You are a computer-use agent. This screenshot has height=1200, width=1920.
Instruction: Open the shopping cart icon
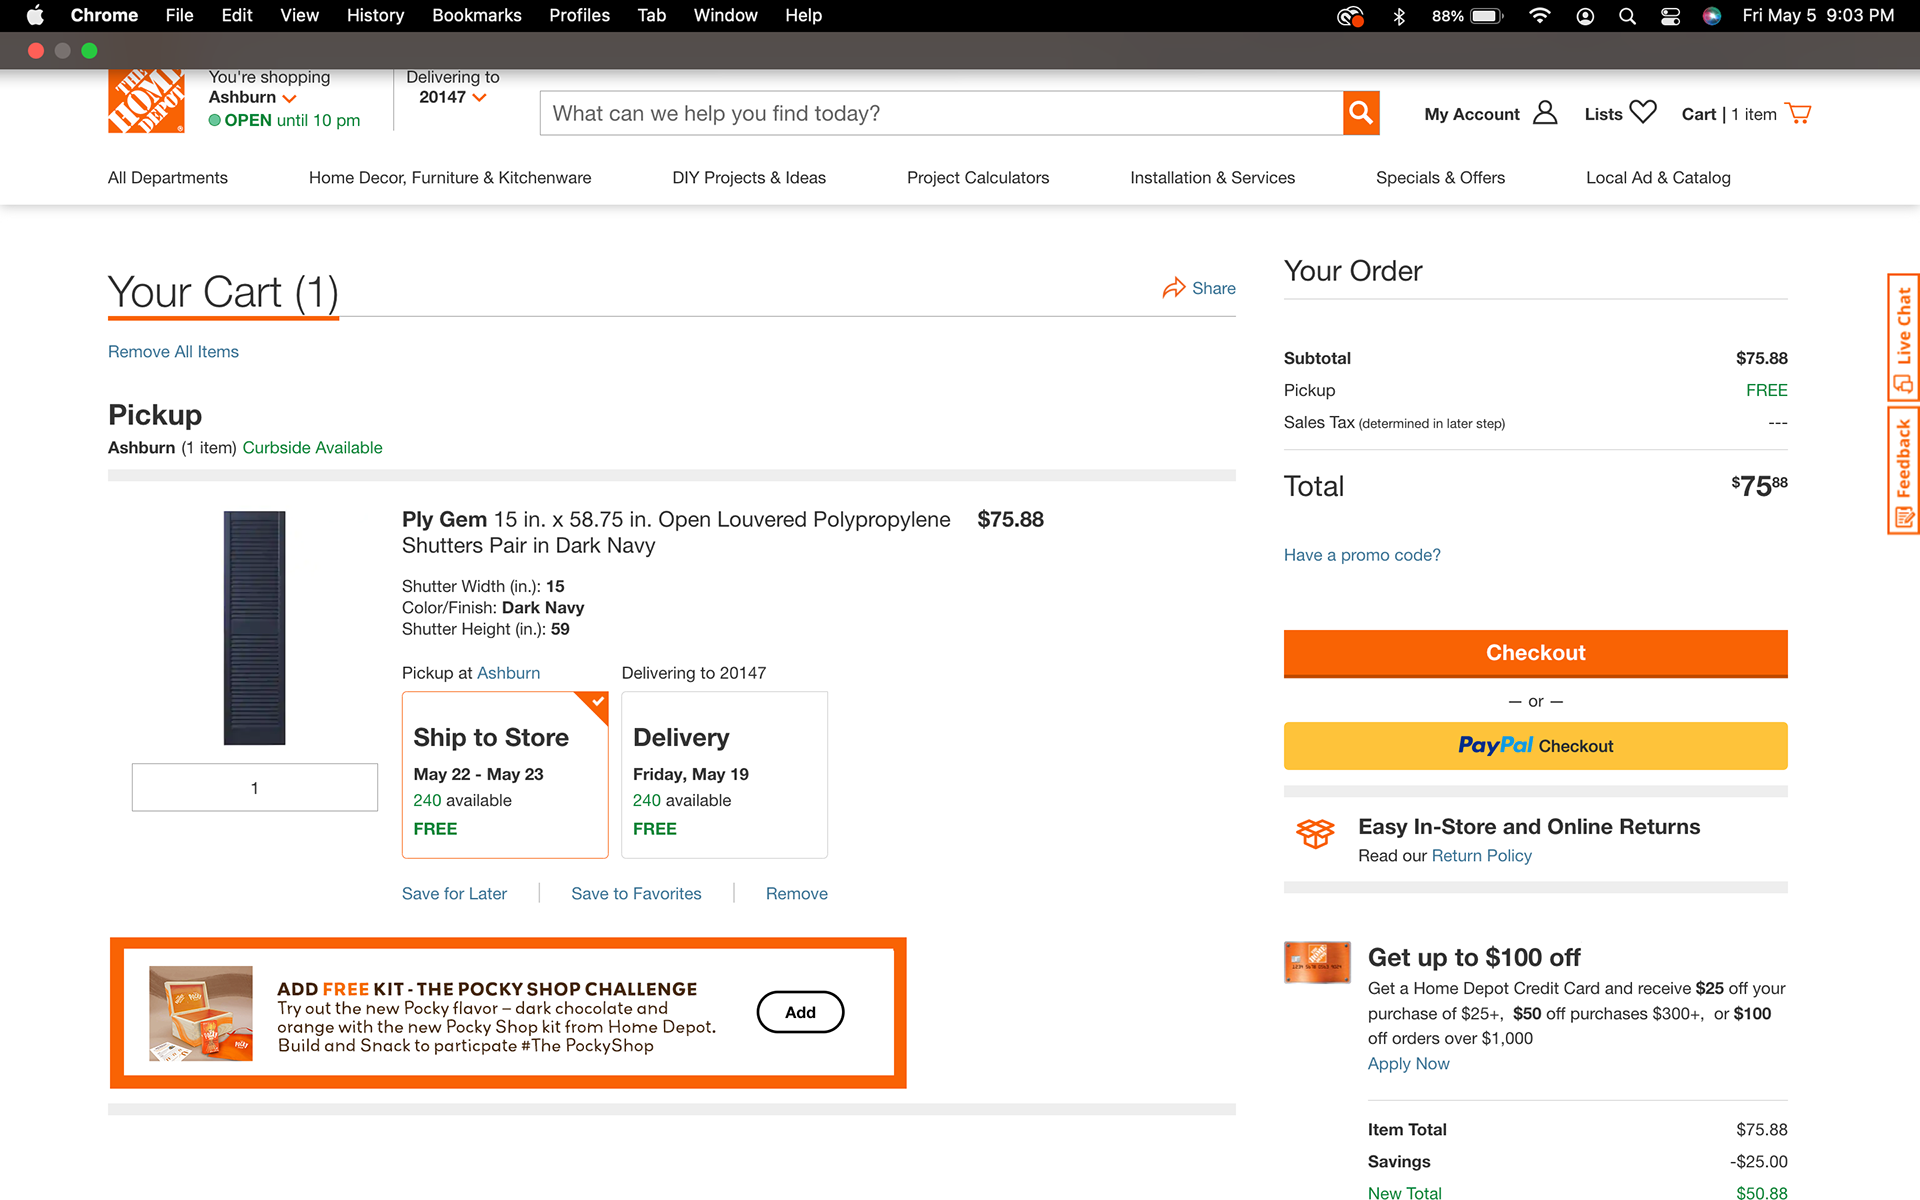pyautogui.click(x=1798, y=113)
